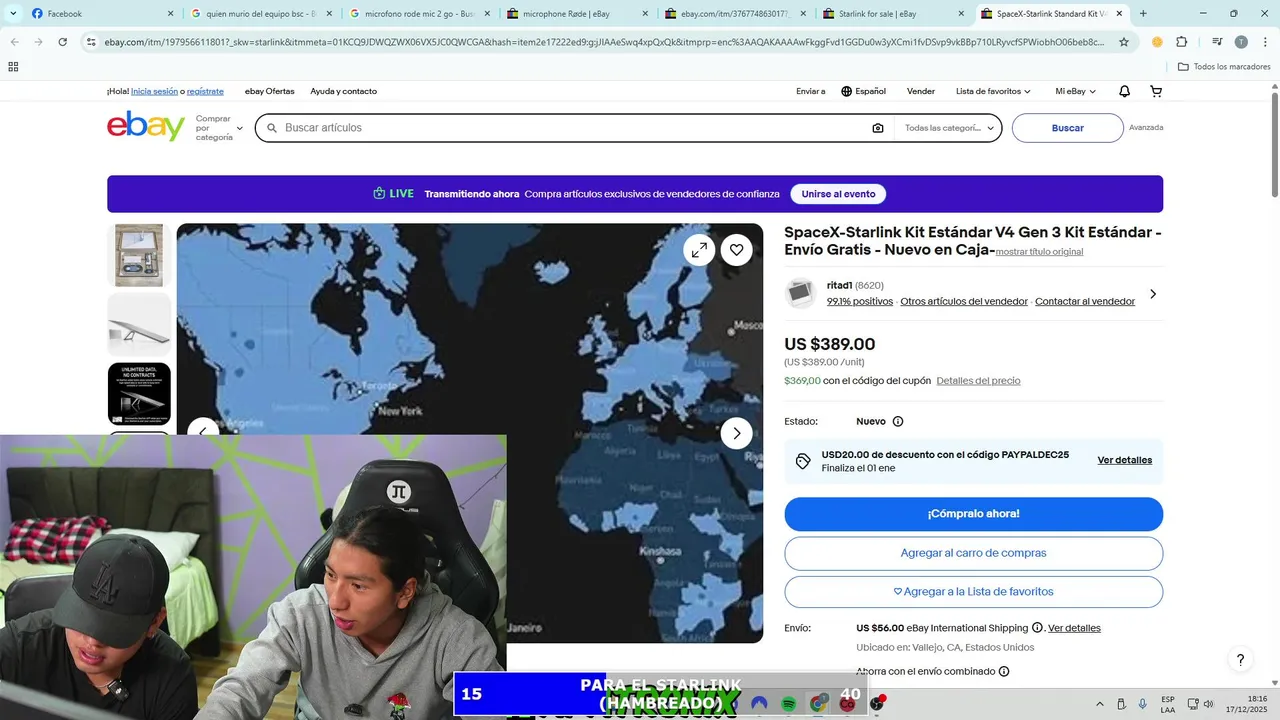Click Agregar al carro de compras
Screen dimensions: 1280x720
pyautogui.click(x=973, y=553)
